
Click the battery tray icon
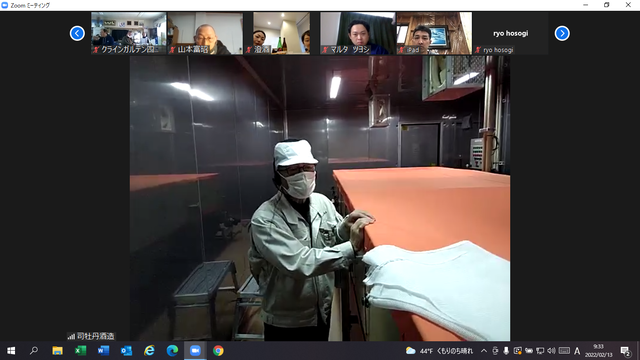tap(529, 351)
